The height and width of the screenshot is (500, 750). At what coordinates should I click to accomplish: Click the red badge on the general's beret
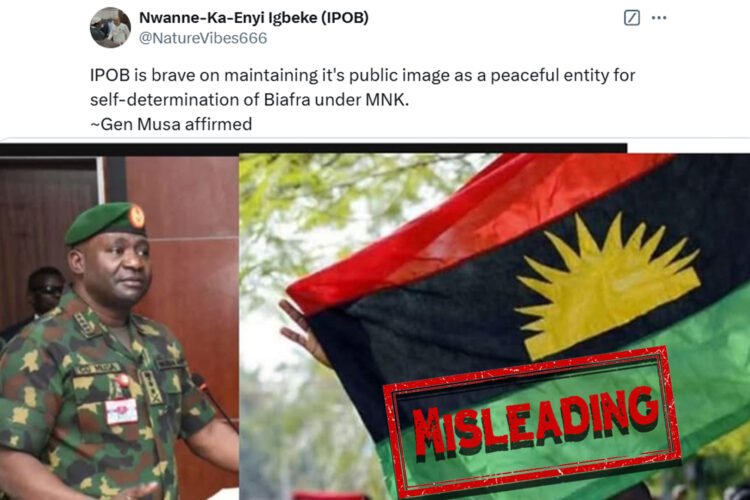coord(137,216)
